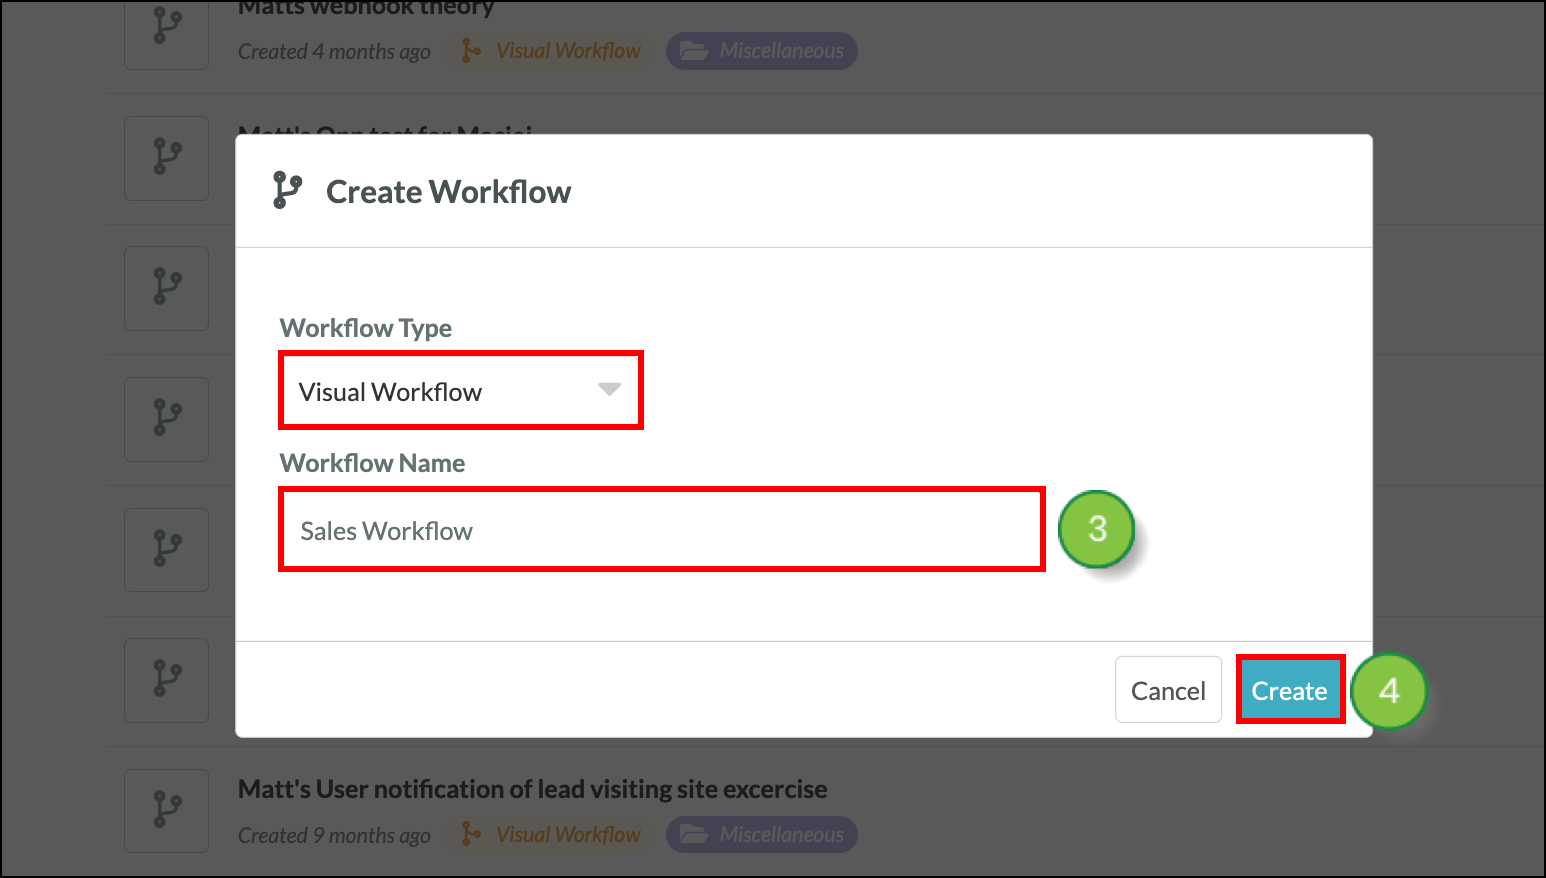Open Matt's User notification workflow title
Image resolution: width=1546 pixels, height=878 pixels.
coord(532,789)
